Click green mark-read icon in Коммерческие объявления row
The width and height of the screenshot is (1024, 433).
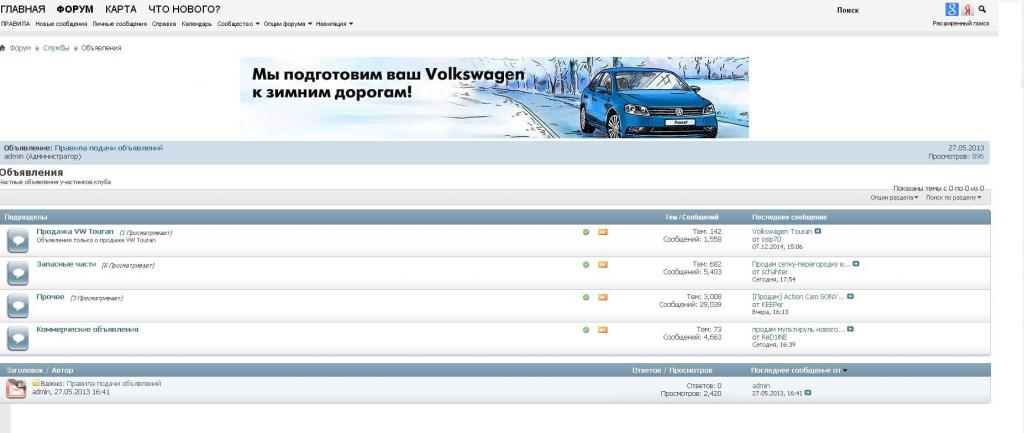[x=586, y=330]
